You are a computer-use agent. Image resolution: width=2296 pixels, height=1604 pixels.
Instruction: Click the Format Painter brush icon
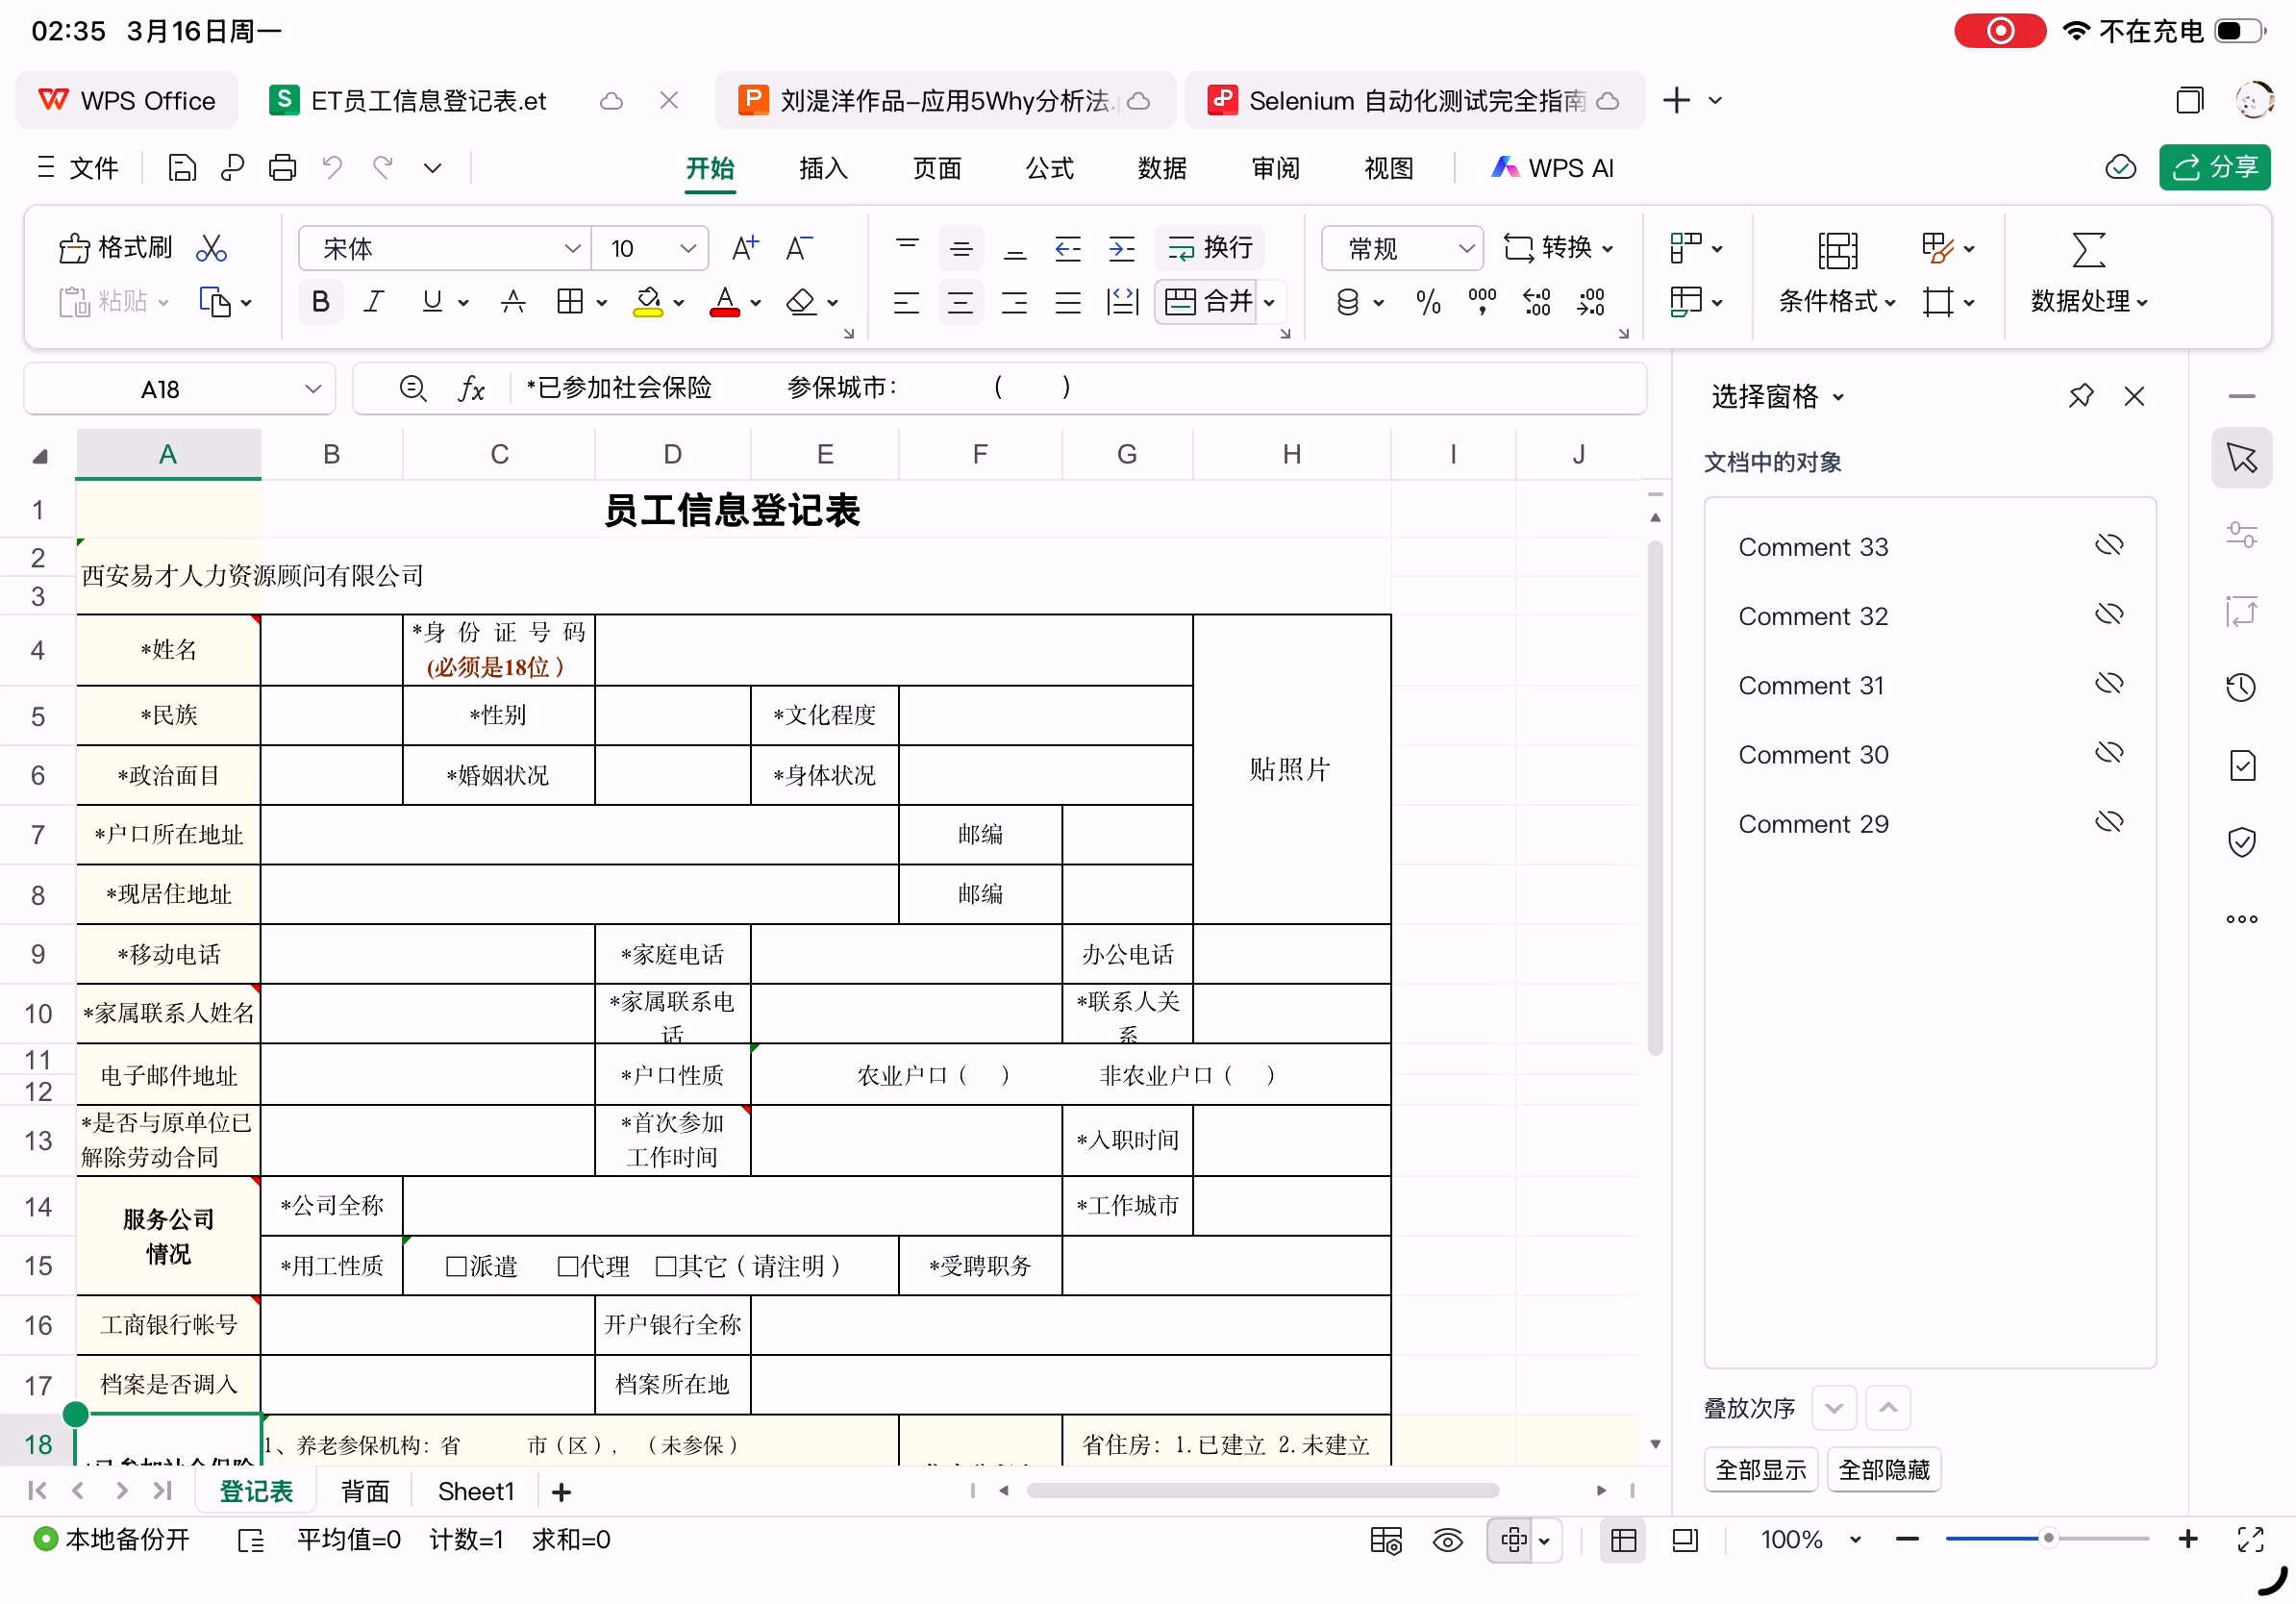coord(75,248)
